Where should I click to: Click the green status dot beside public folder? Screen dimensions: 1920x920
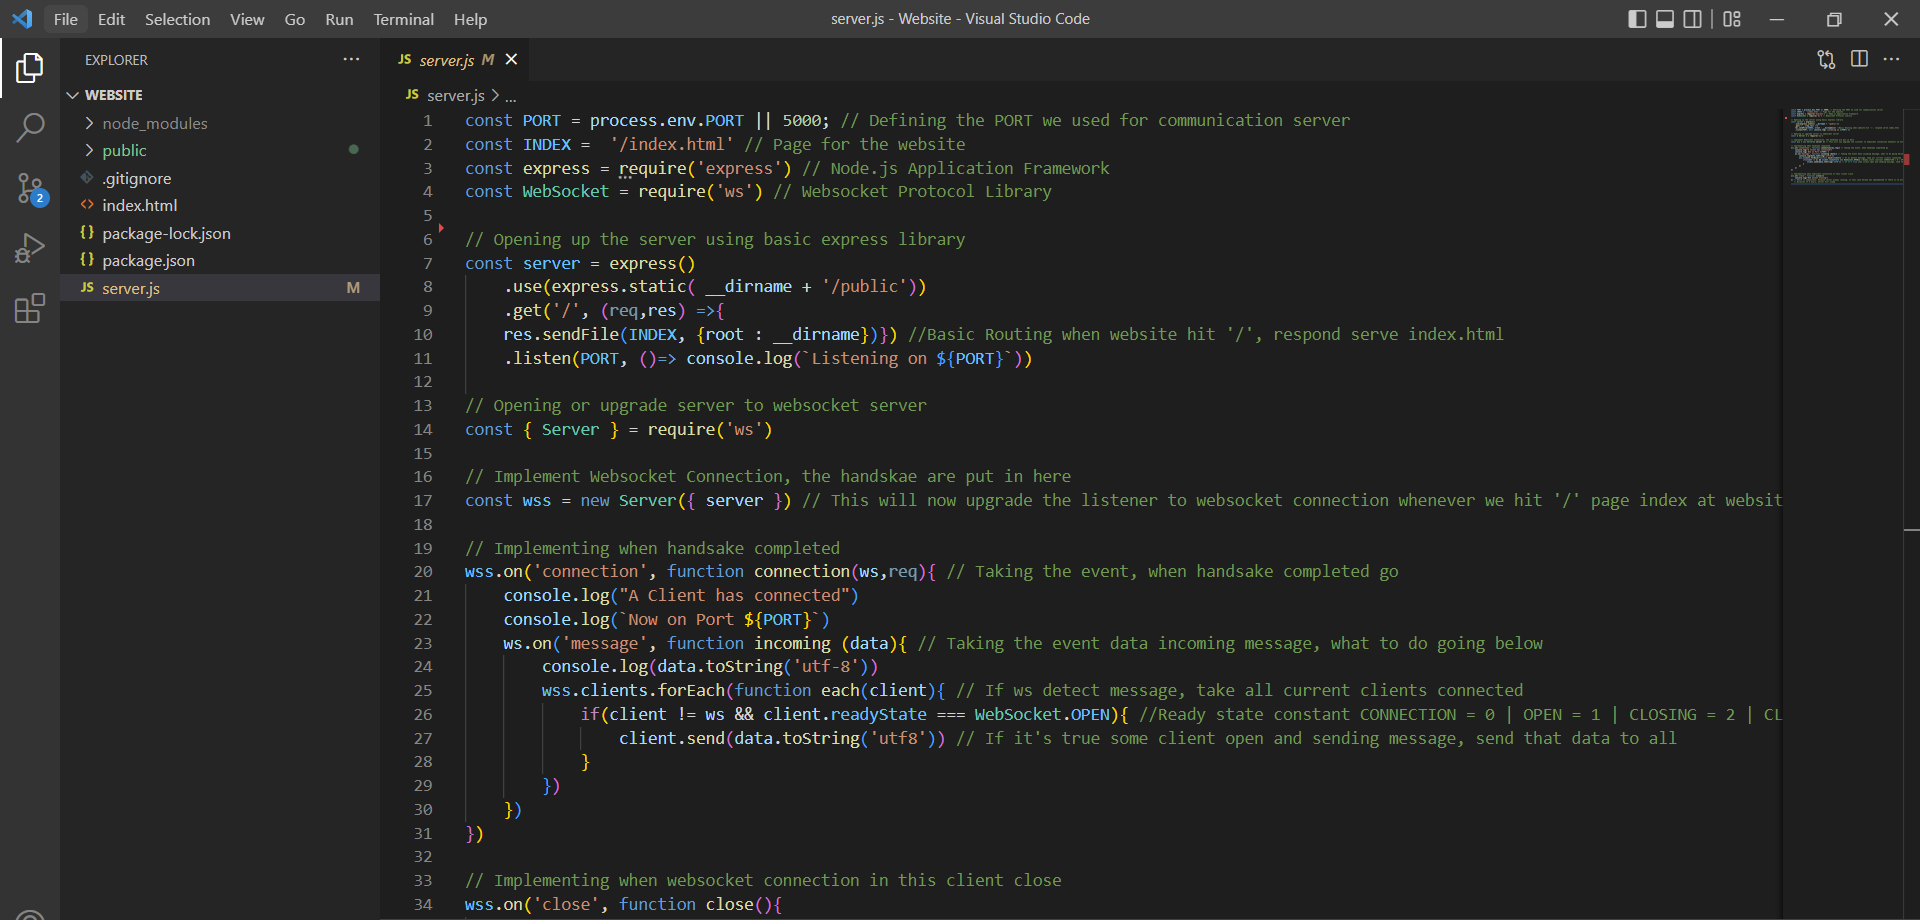pos(353,149)
